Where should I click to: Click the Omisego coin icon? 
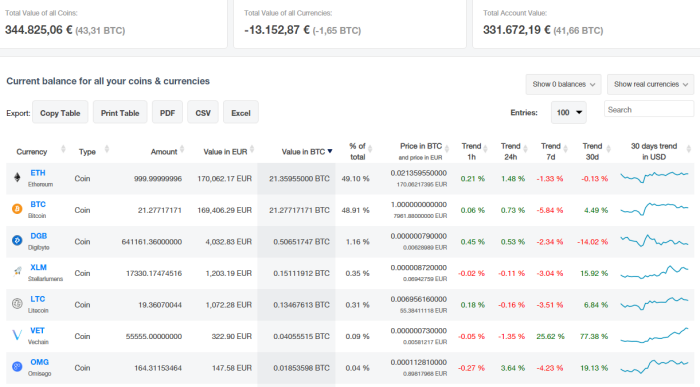click(x=17, y=366)
